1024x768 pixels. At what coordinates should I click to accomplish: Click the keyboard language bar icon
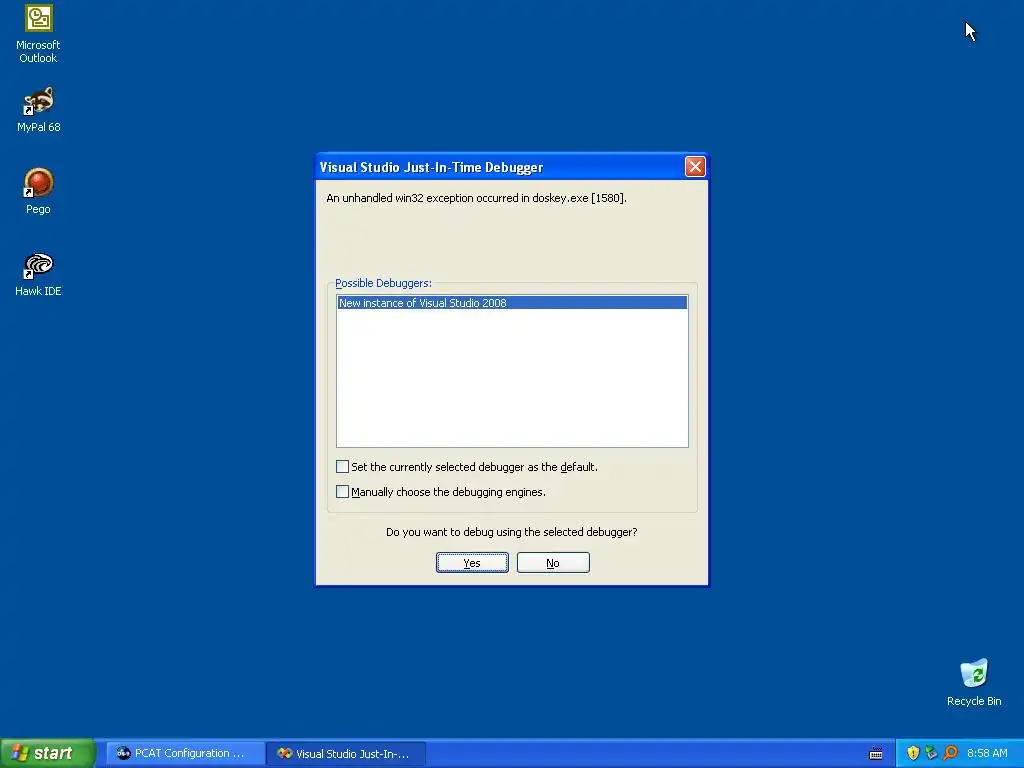coord(876,754)
